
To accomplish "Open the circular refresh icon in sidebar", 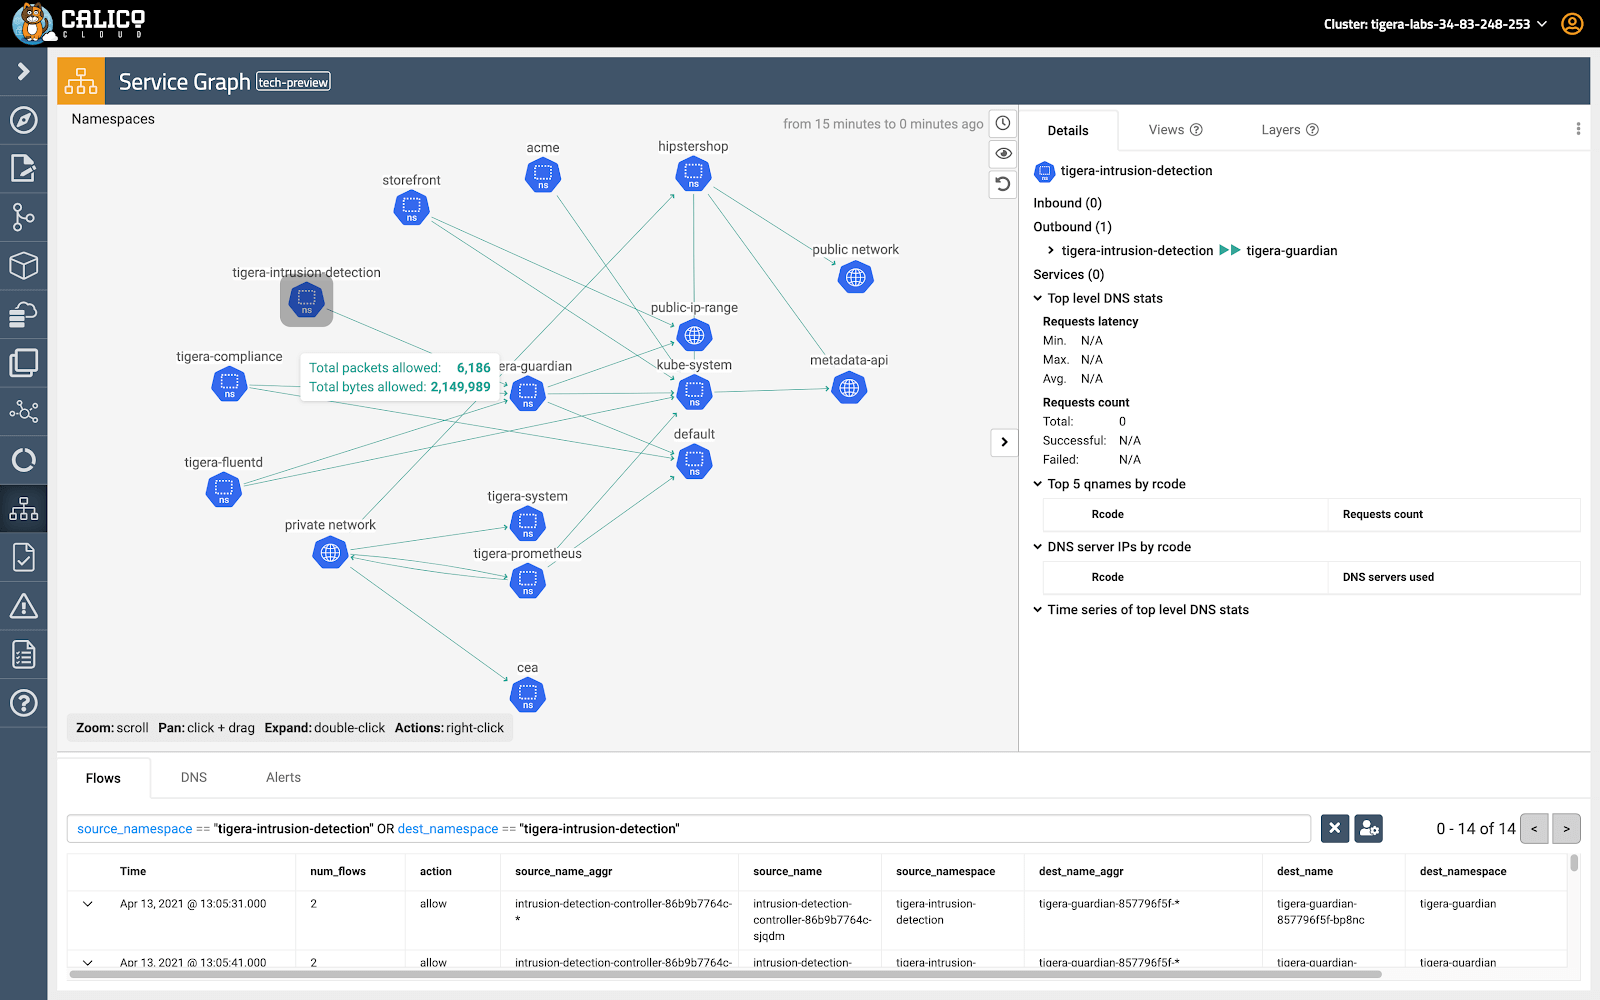I will pyautogui.click(x=23, y=460).
